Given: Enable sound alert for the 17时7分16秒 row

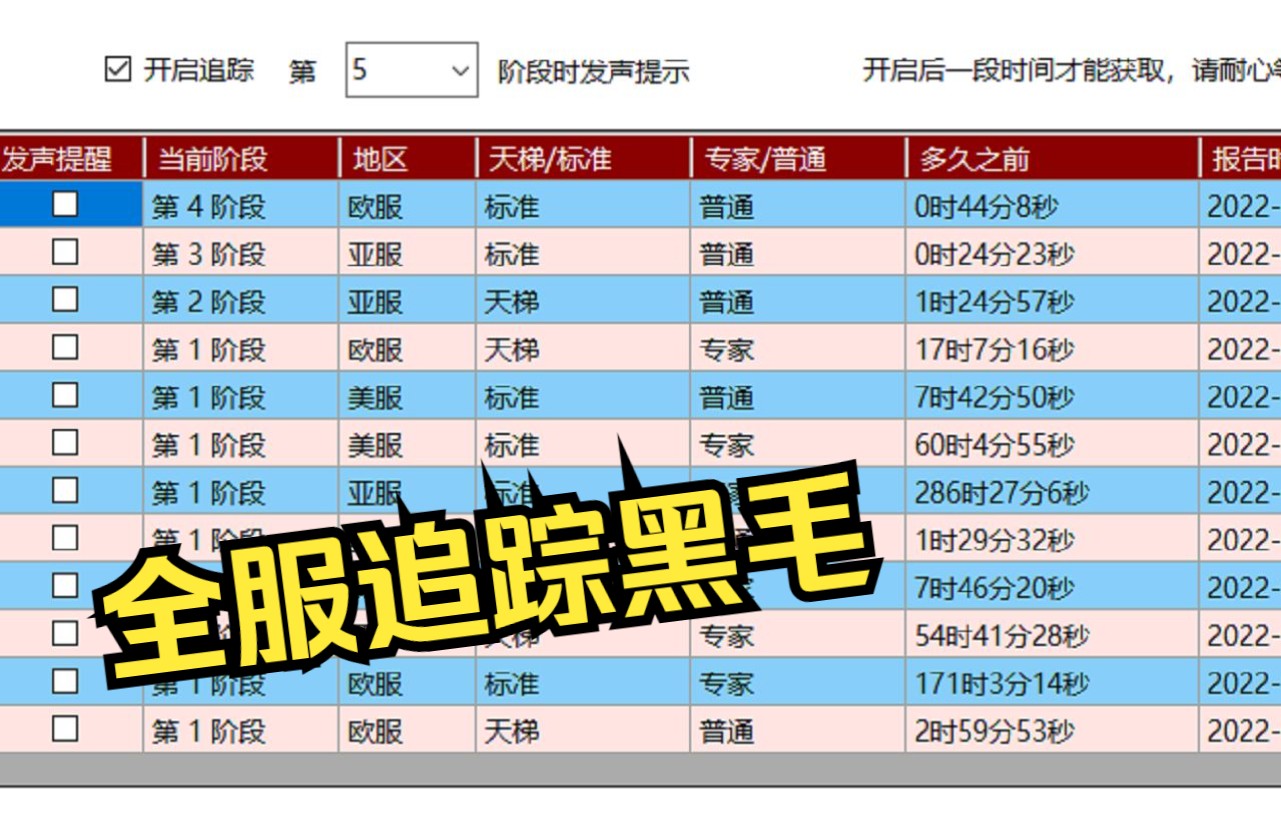Looking at the screenshot, I should (x=65, y=347).
